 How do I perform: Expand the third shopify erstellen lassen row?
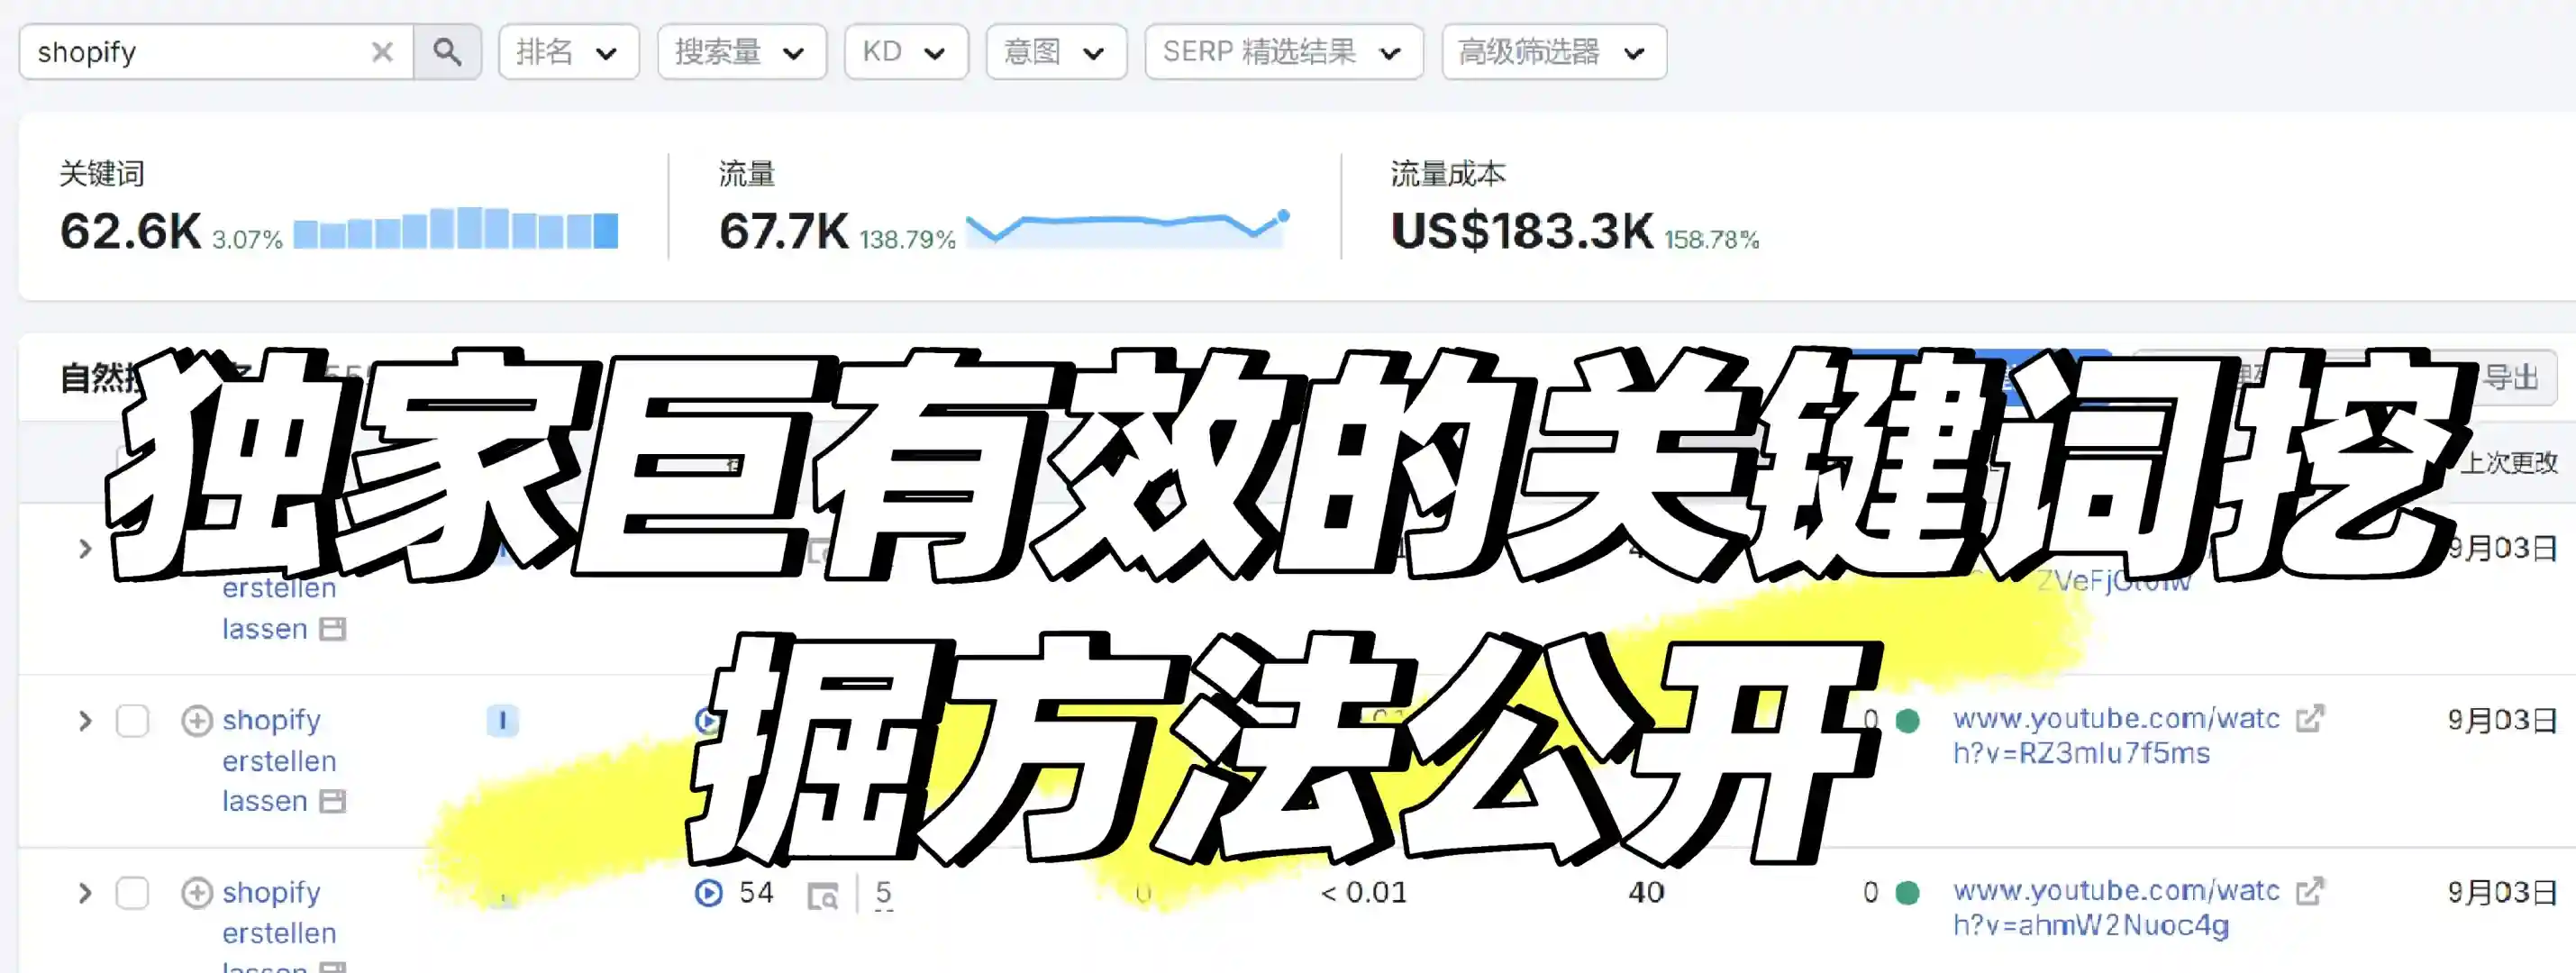pos(85,893)
